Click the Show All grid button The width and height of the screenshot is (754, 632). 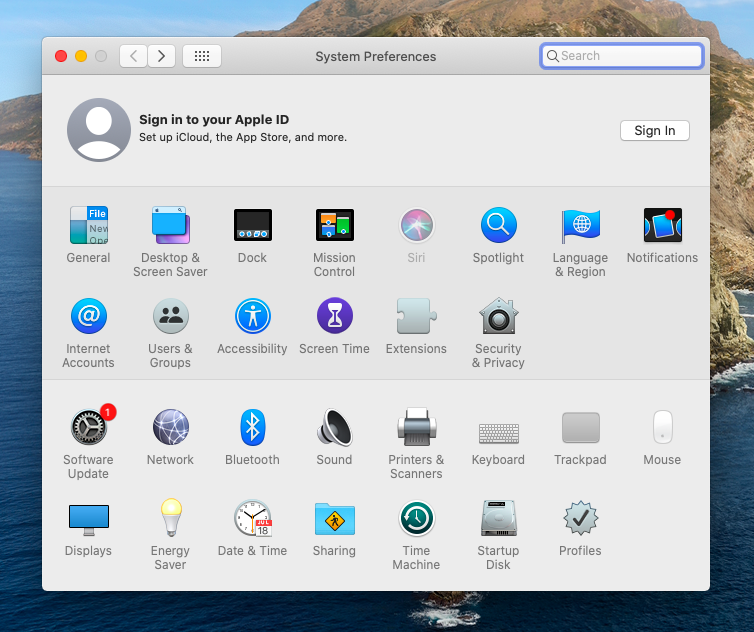(202, 56)
